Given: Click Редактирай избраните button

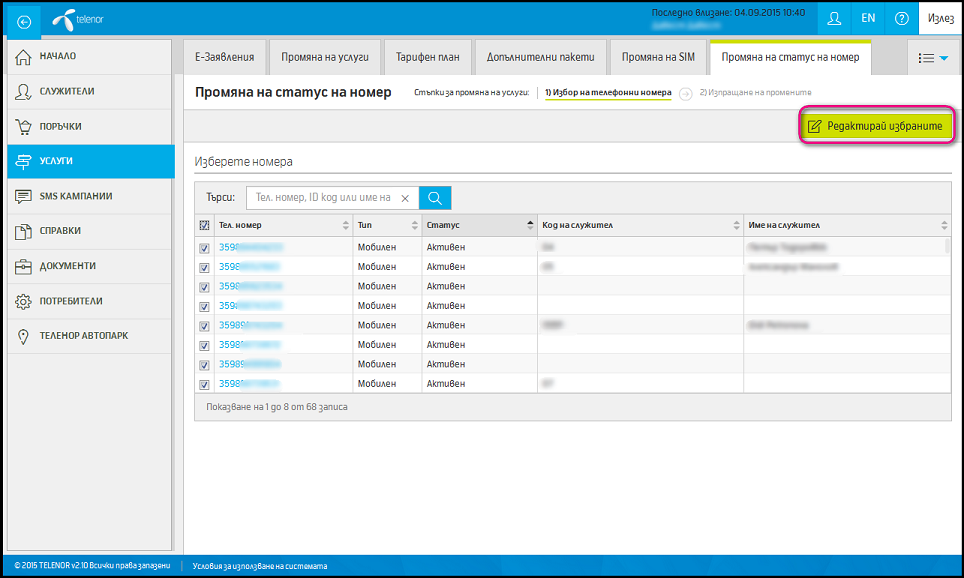Looking at the screenshot, I should pos(877,126).
